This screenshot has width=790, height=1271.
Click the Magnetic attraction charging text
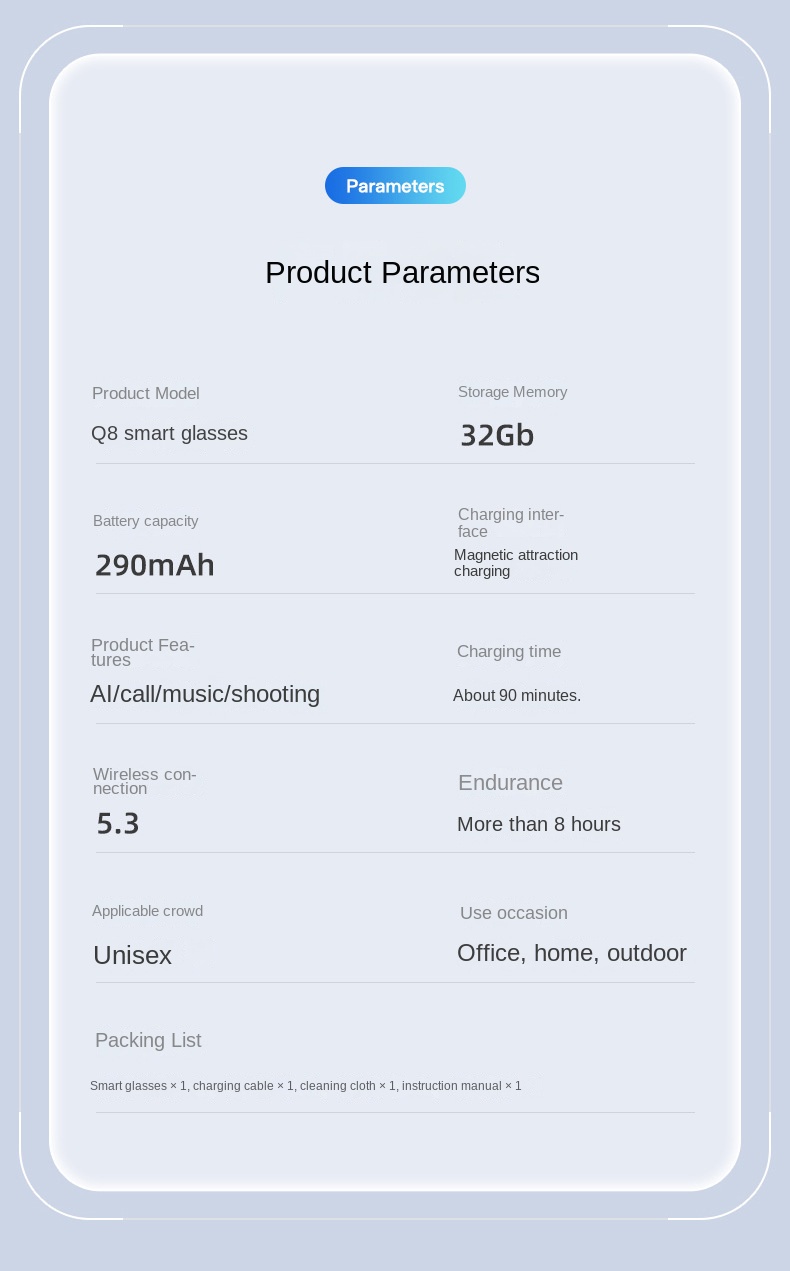point(515,563)
